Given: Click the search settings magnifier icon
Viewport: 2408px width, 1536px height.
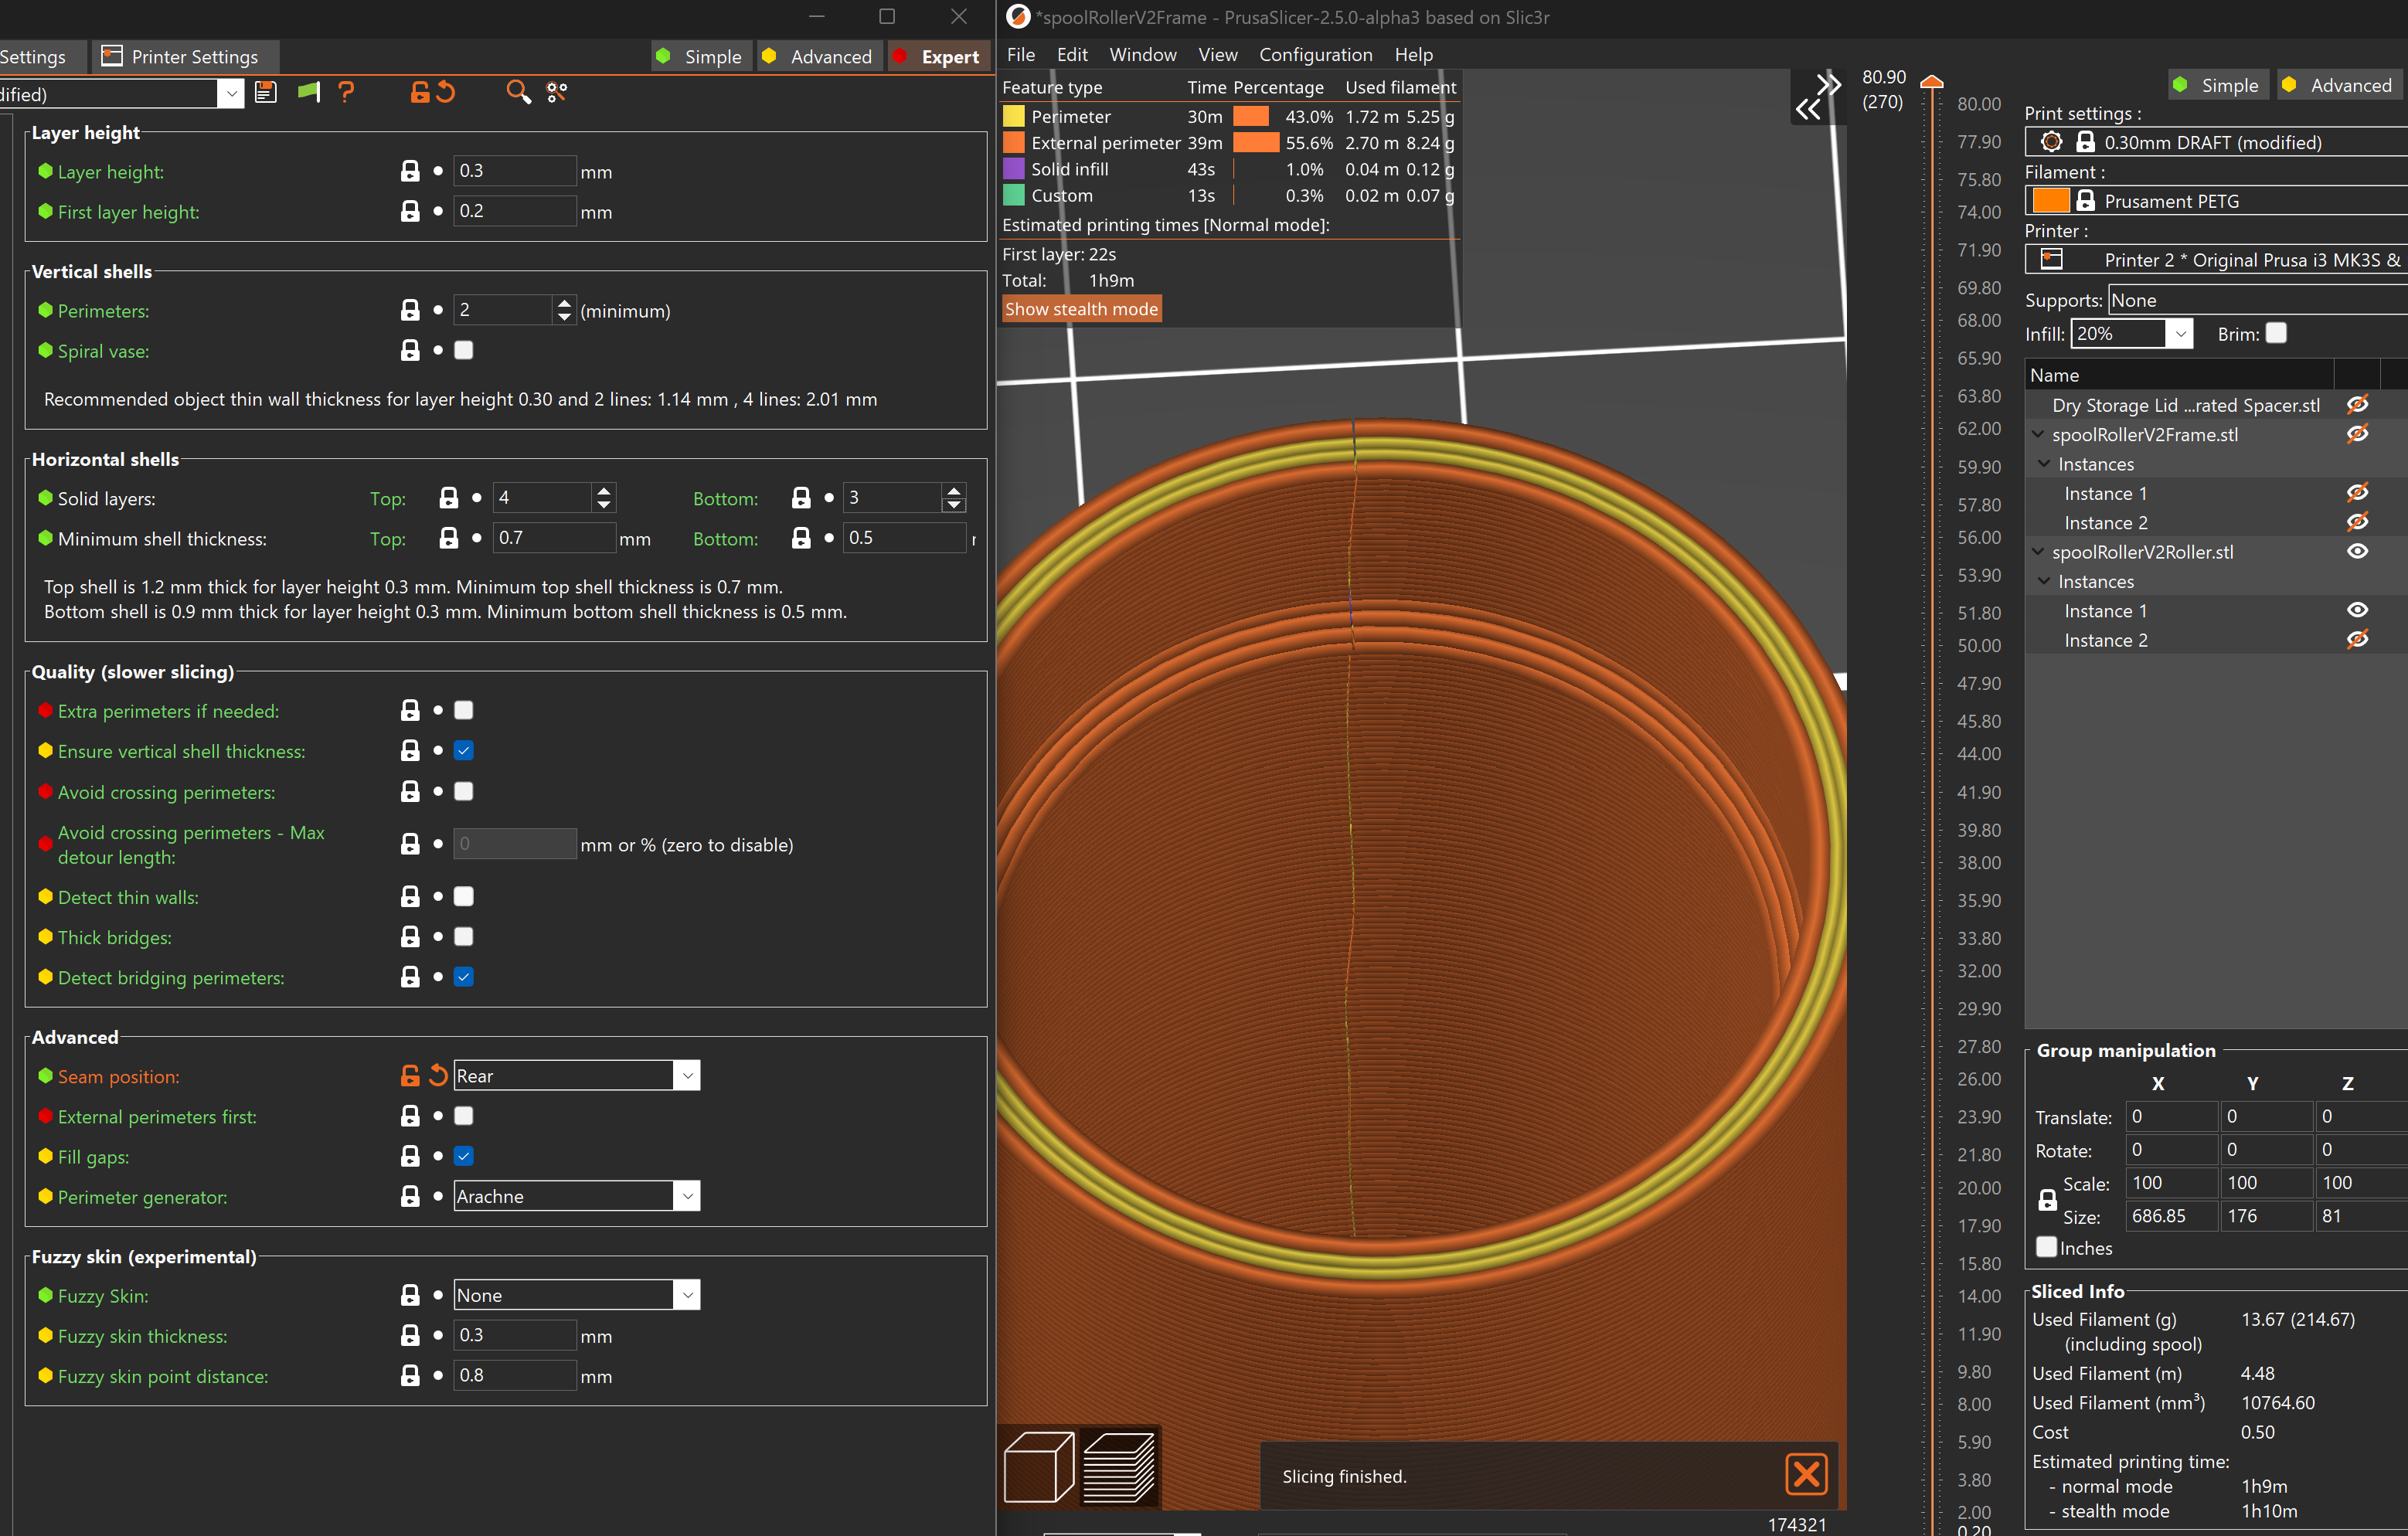Looking at the screenshot, I should click(x=517, y=93).
